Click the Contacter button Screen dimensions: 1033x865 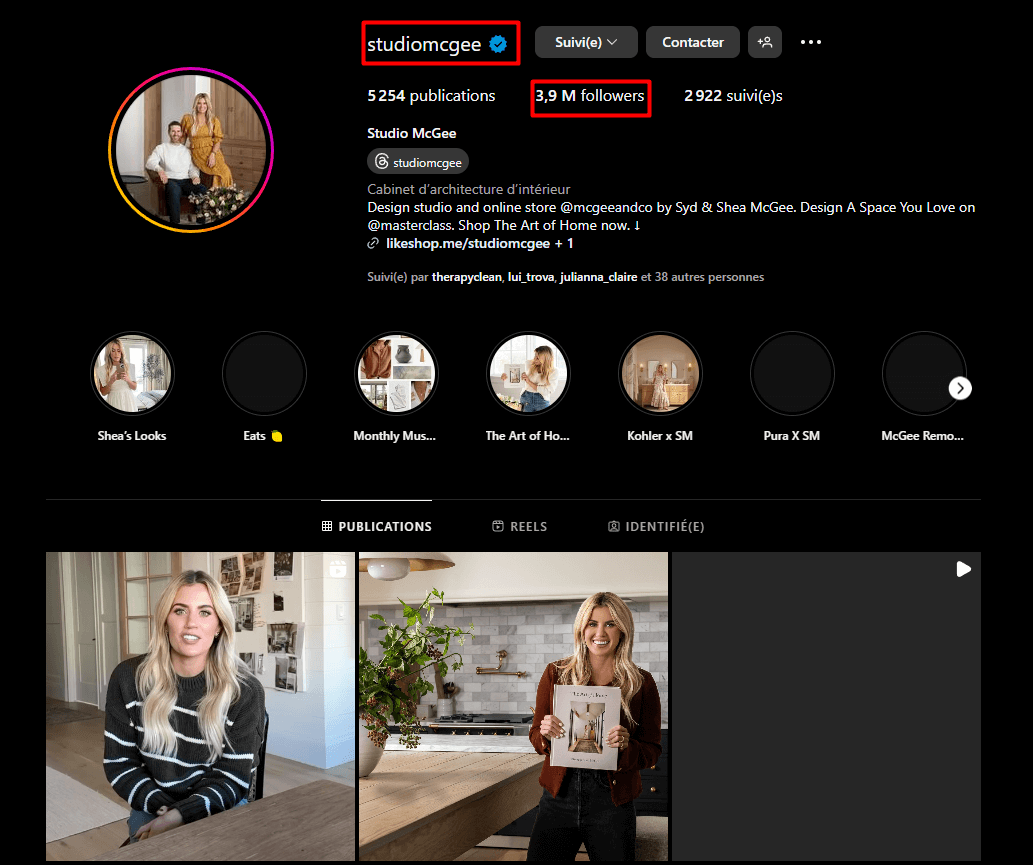692,42
